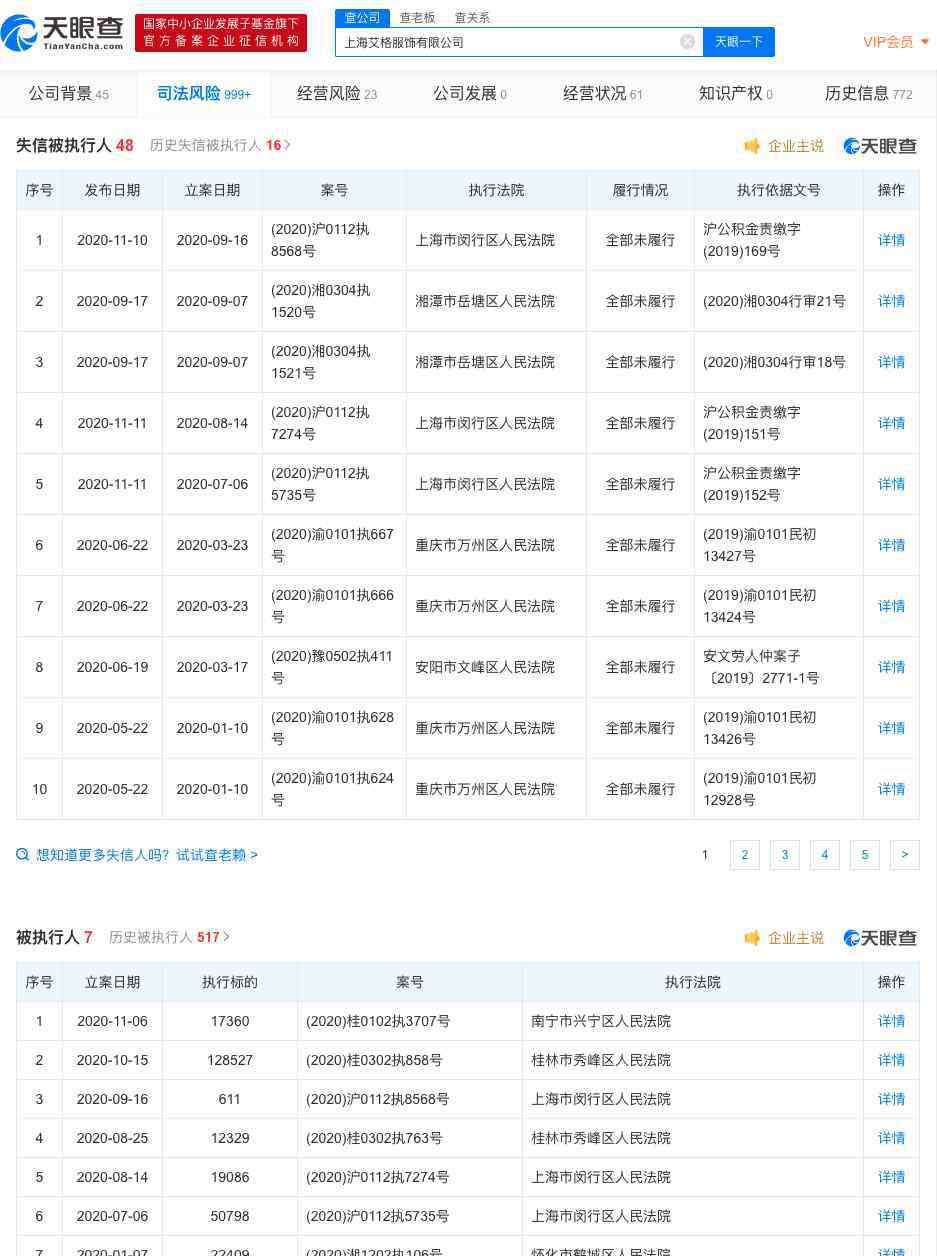Open 详情 for 失信 row 5 case 5735号
937x1256 pixels.
pos(891,484)
